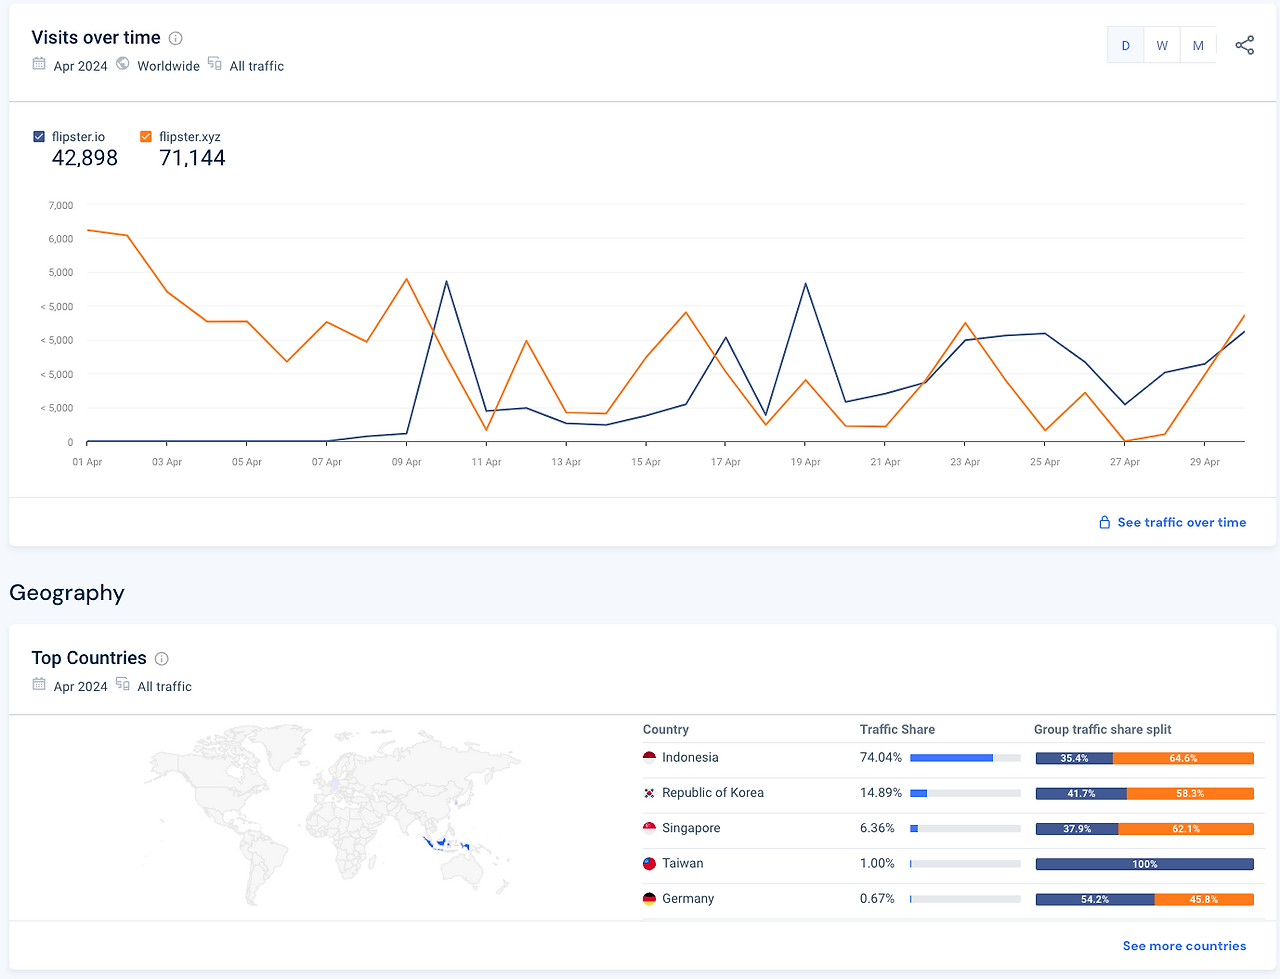Click the calendar icon in Top Countries header
Viewport: 1280px width, 979px height.
coord(39,684)
